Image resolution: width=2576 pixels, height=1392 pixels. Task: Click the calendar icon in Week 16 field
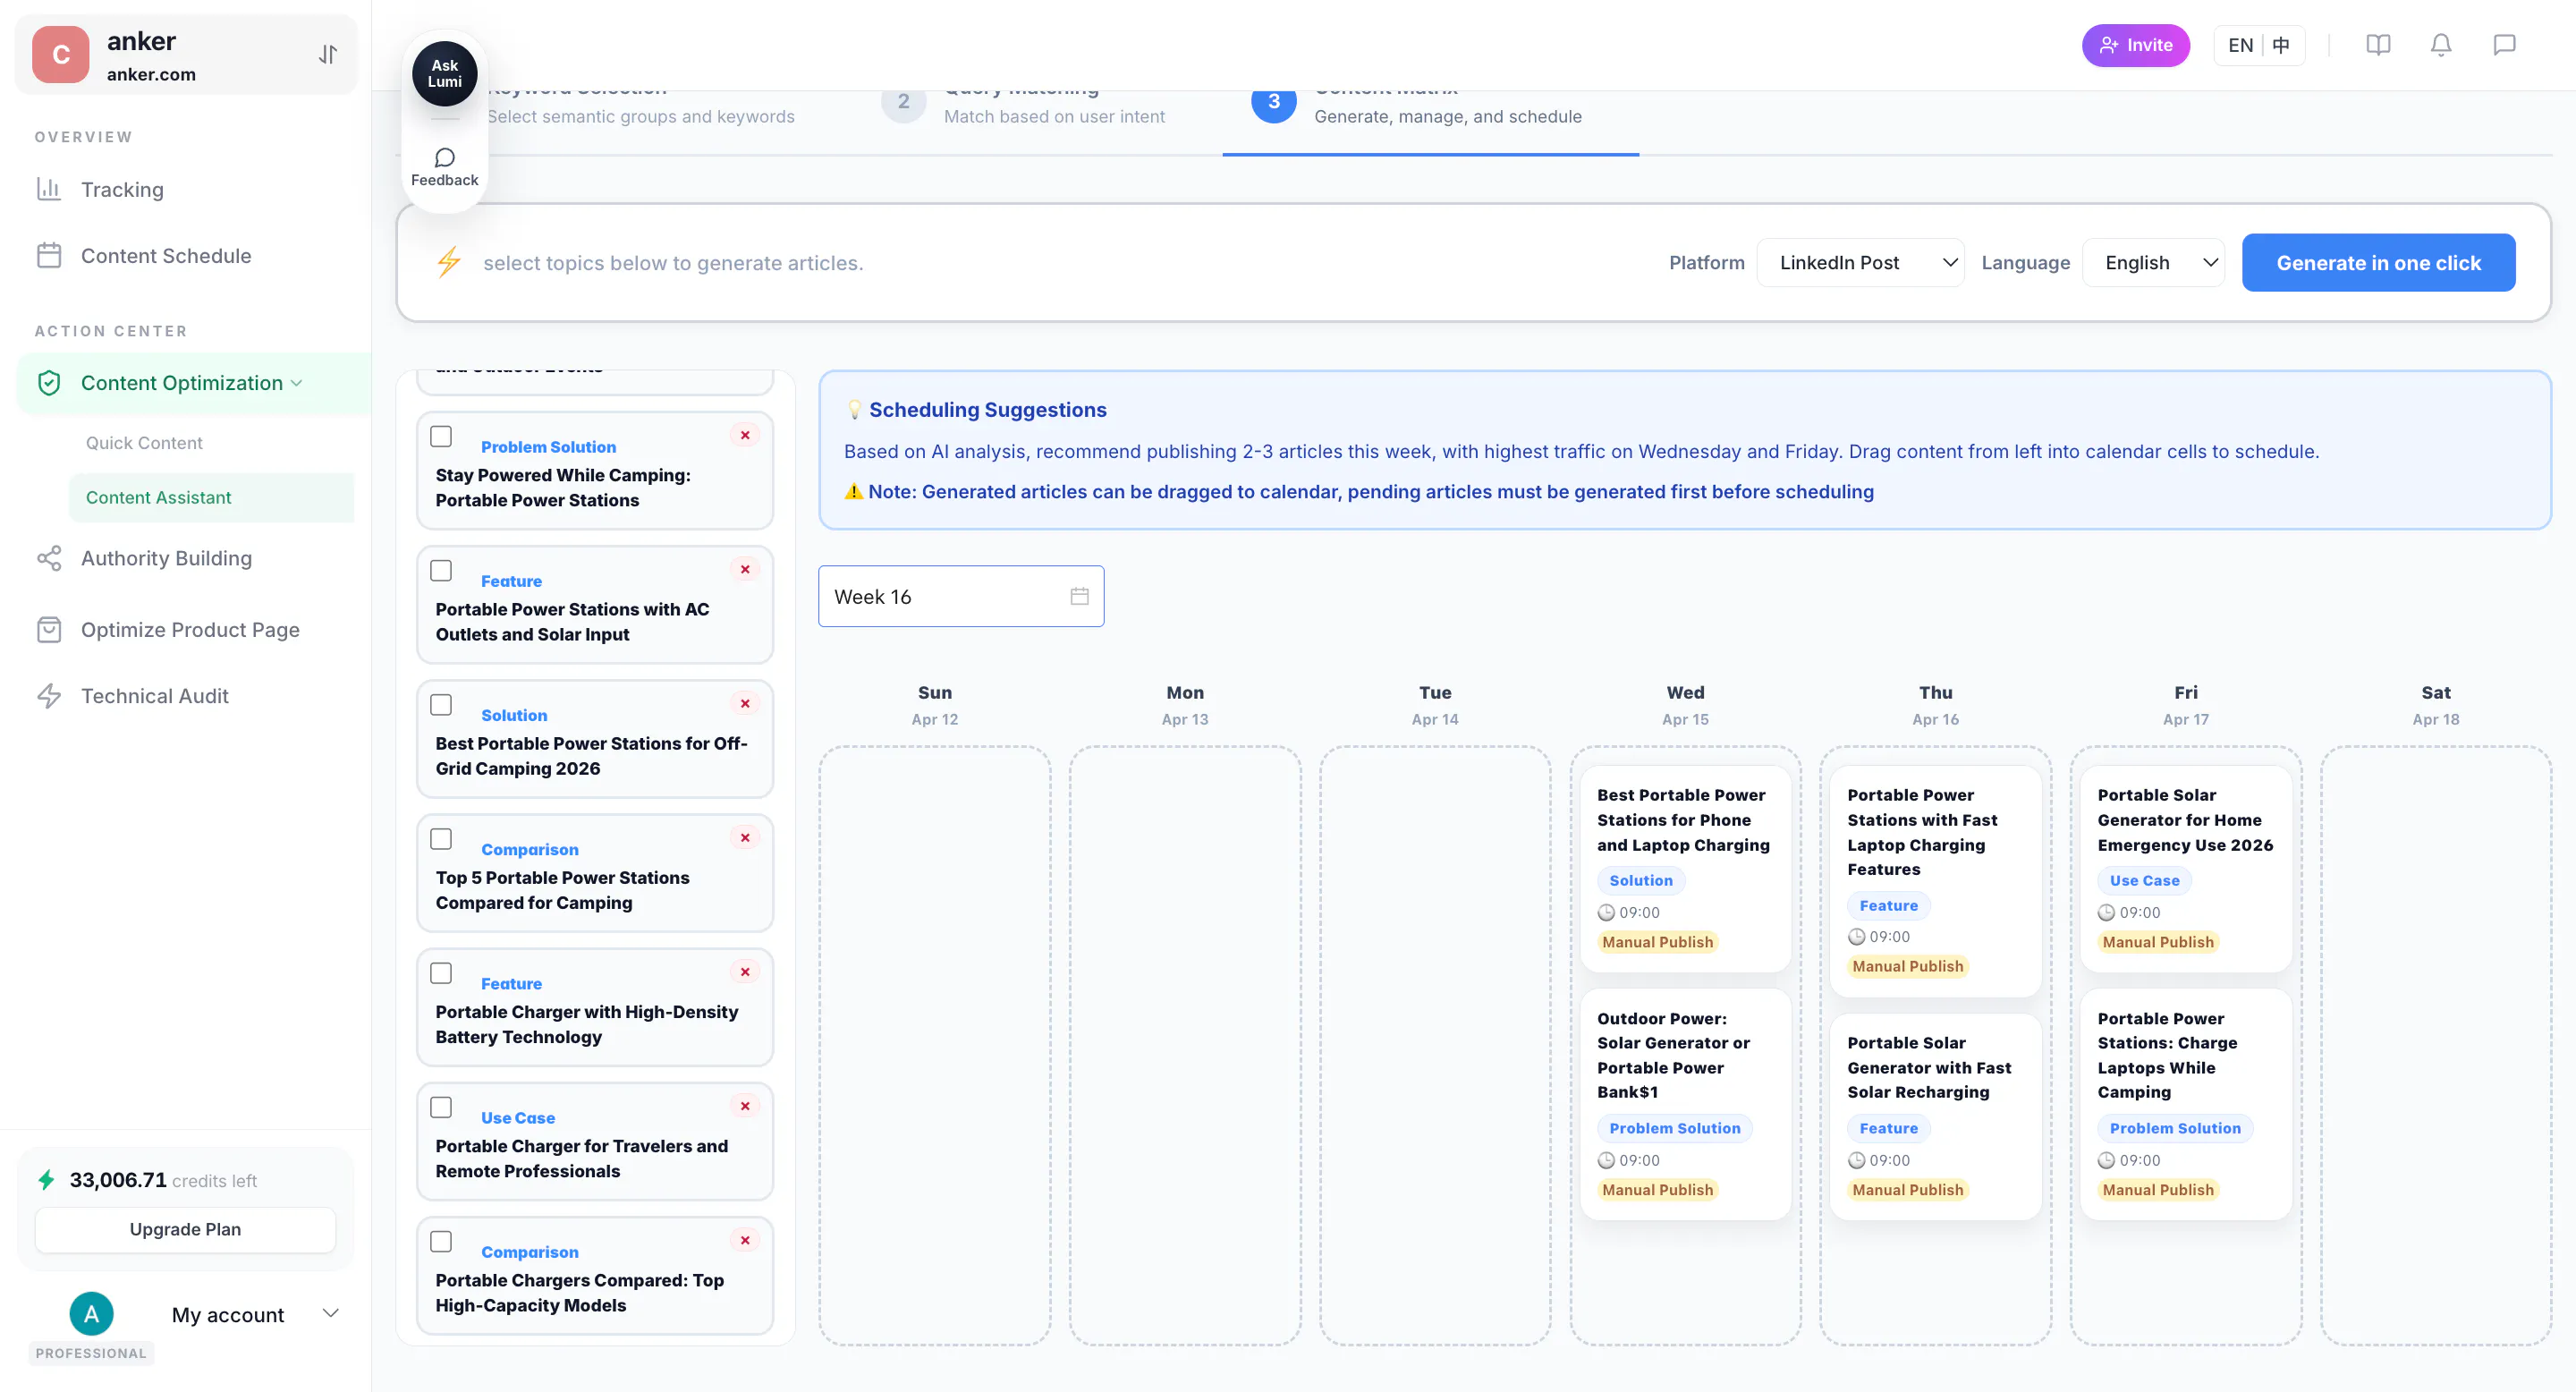pyautogui.click(x=1079, y=596)
